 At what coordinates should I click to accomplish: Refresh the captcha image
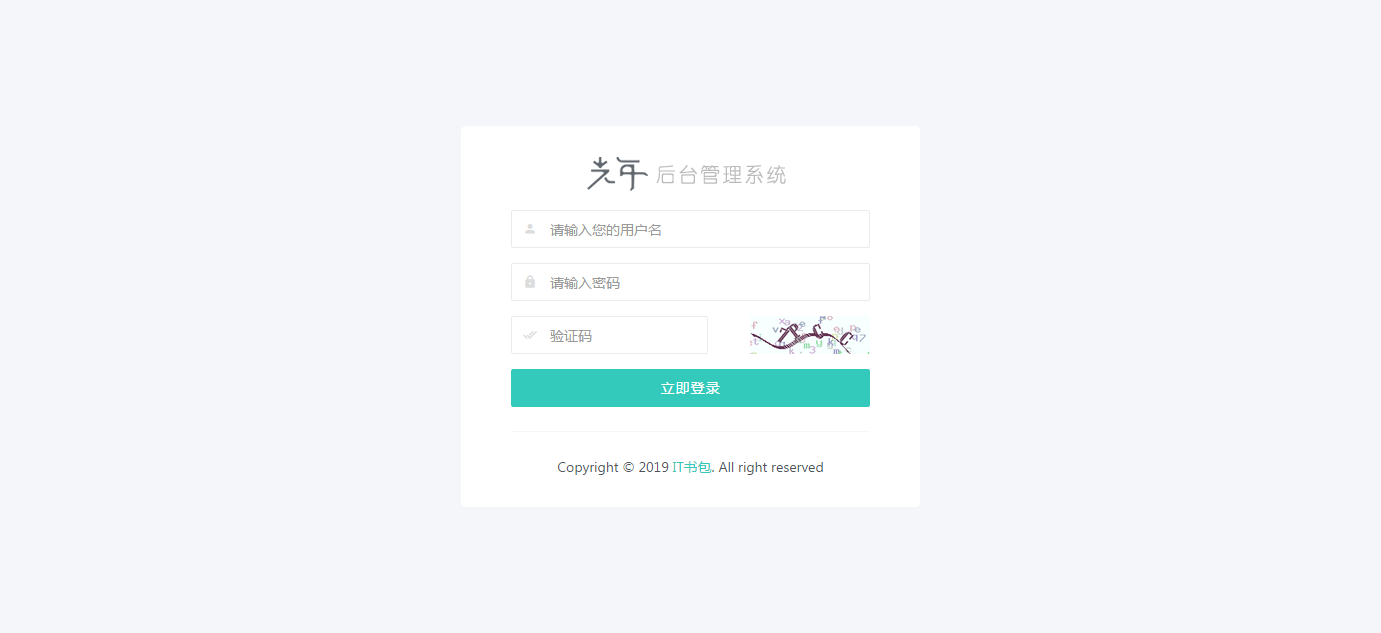(810, 335)
